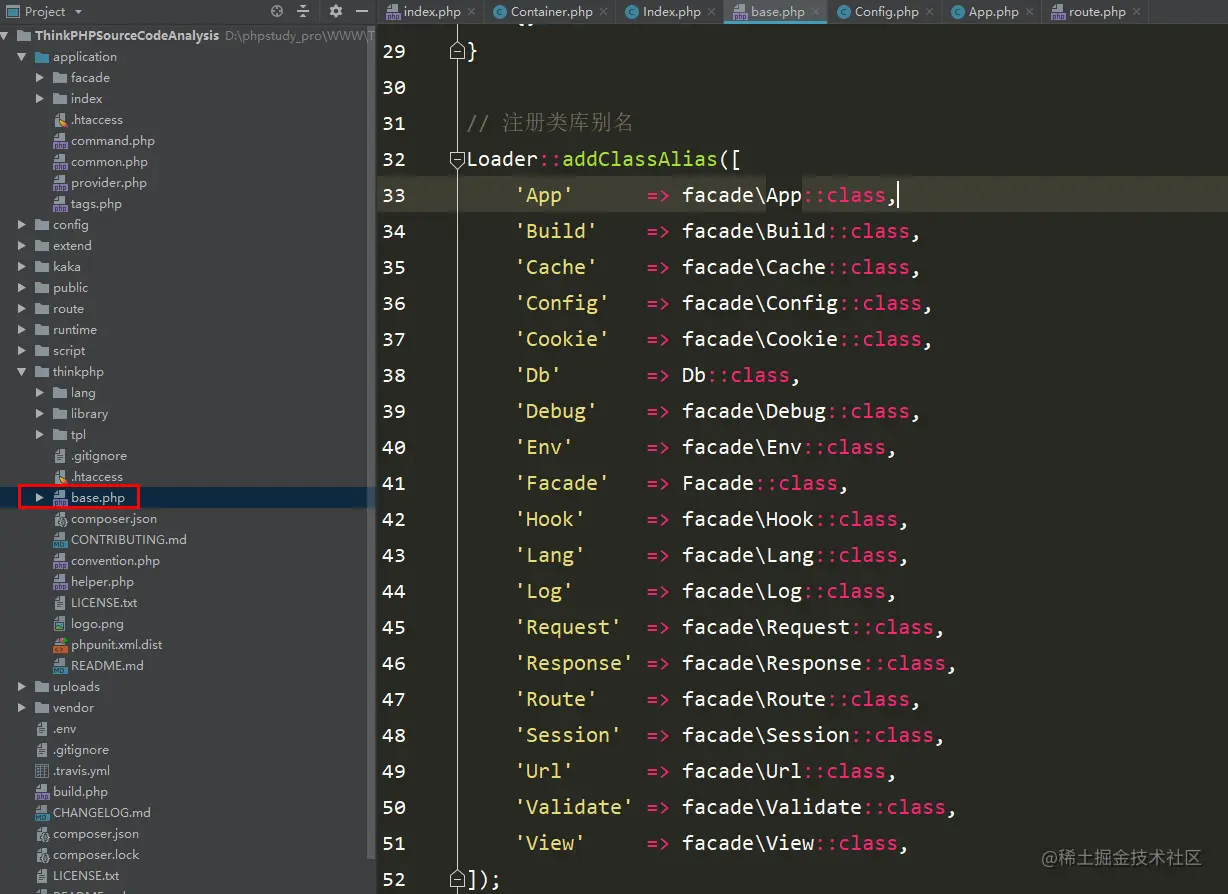Open Project panel settings gear
Screen dimensions: 1228x894
pyautogui.click(x=335, y=11)
